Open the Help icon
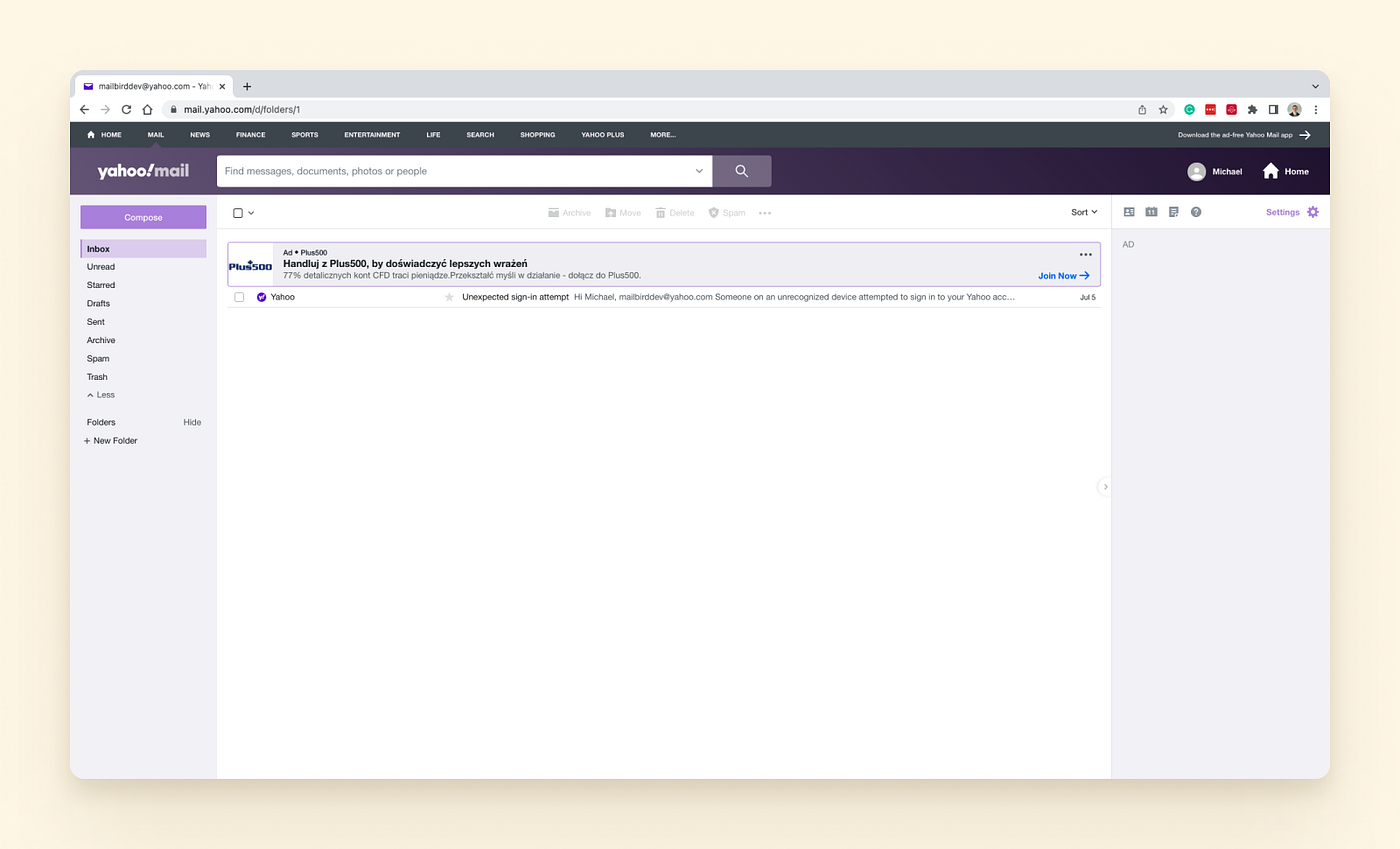1400x849 pixels. click(x=1196, y=212)
